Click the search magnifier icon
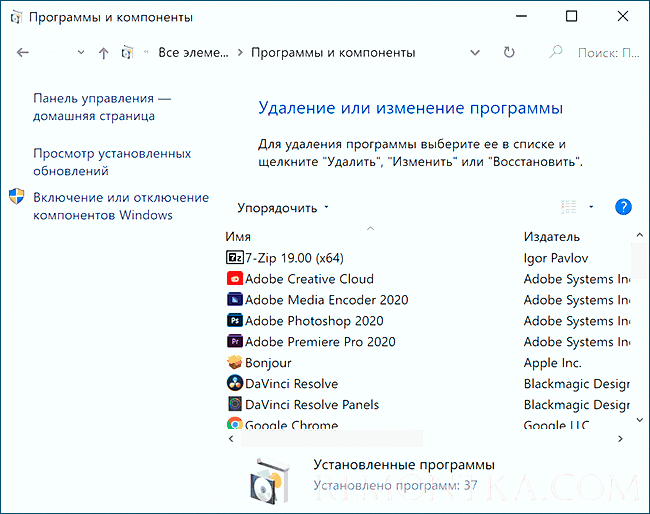This screenshot has height=514, width=650. (555, 52)
